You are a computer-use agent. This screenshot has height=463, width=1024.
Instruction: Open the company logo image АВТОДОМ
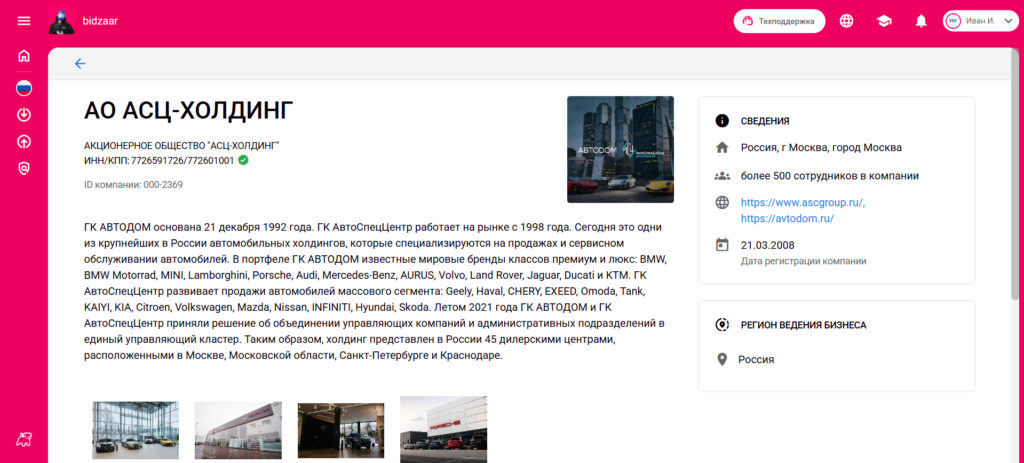620,149
